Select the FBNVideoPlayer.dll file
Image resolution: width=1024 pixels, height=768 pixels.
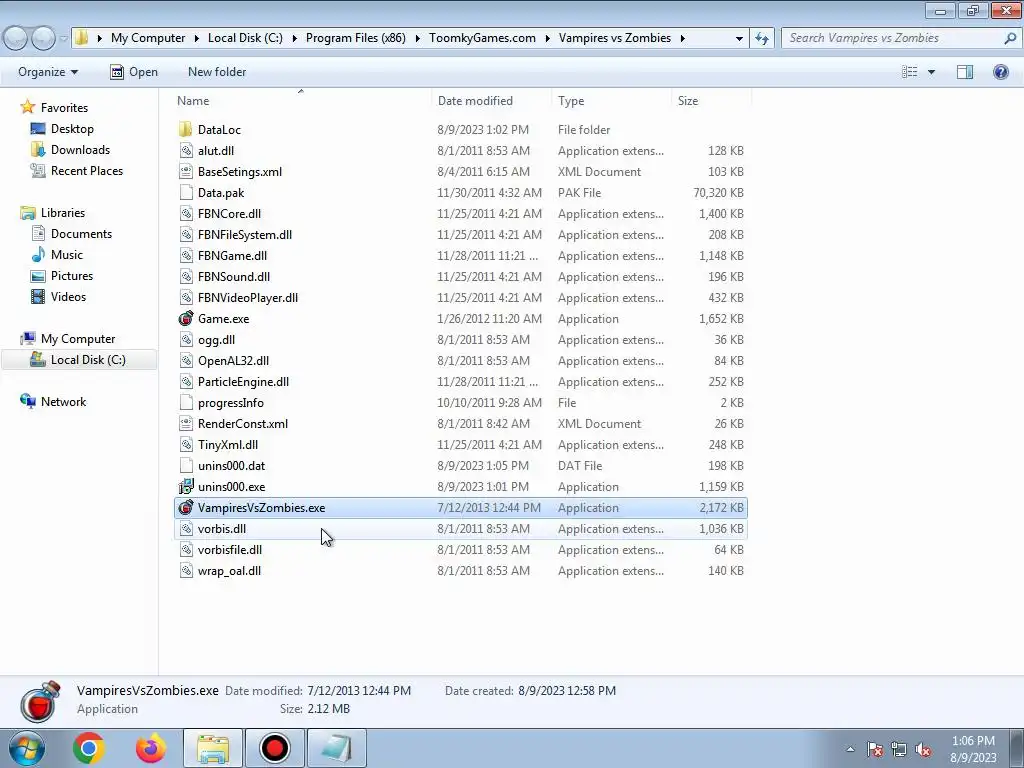(x=248, y=297)
